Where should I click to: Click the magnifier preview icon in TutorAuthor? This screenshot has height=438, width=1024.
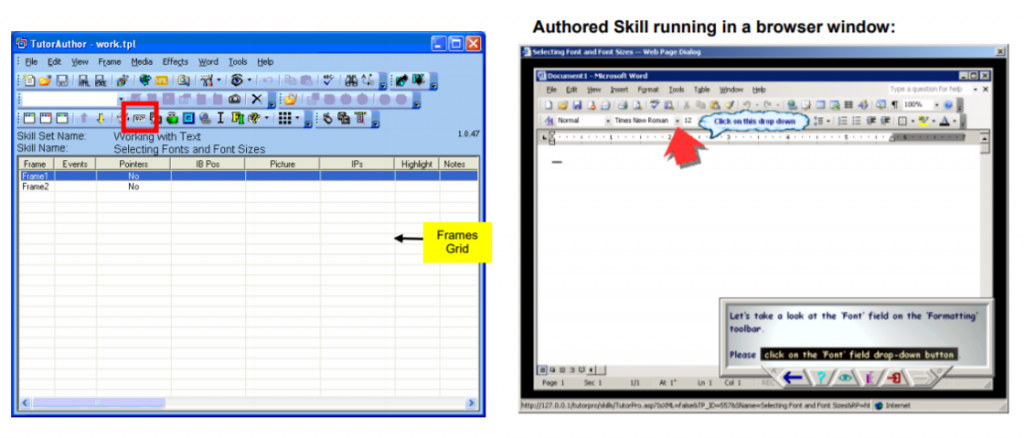point(184,81)
